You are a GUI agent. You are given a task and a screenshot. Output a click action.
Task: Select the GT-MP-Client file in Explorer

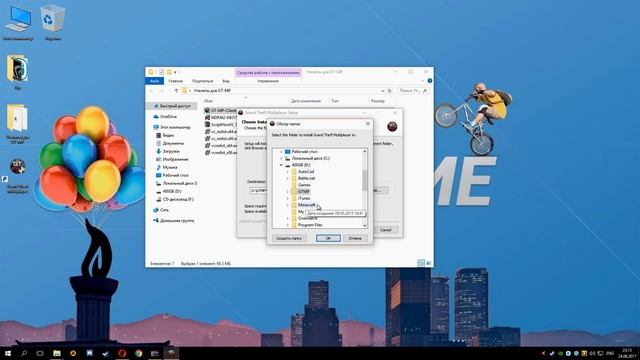220,111
